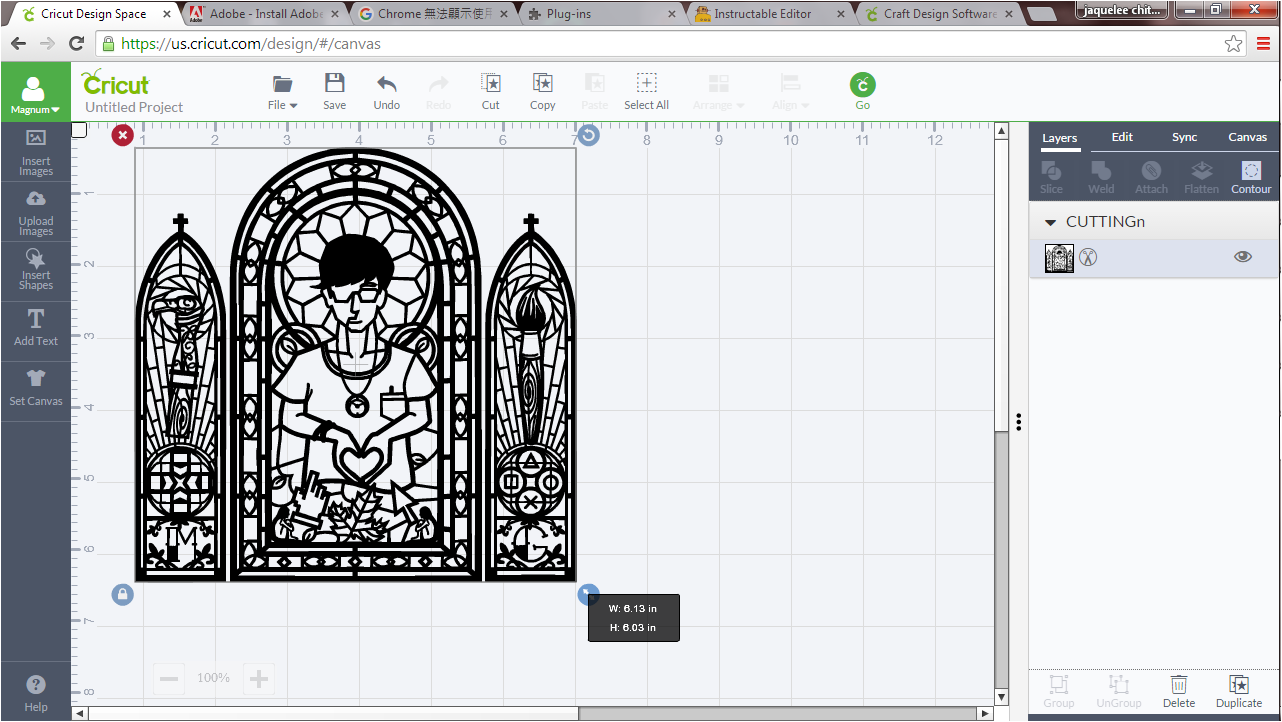
Task: Zoom out with the minus button
Action: [x=169, y=680]
